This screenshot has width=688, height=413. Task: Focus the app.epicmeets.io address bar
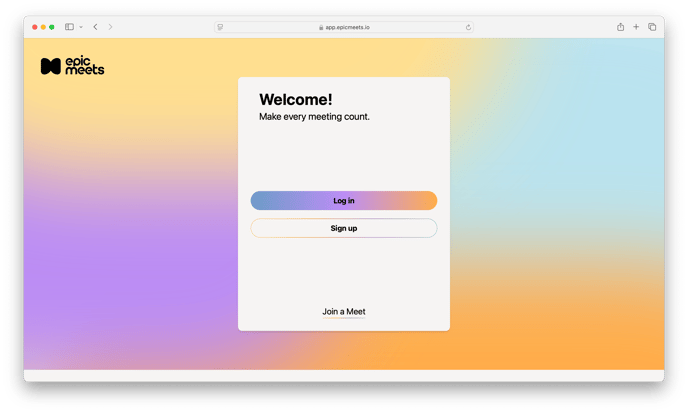coord(344,27)
